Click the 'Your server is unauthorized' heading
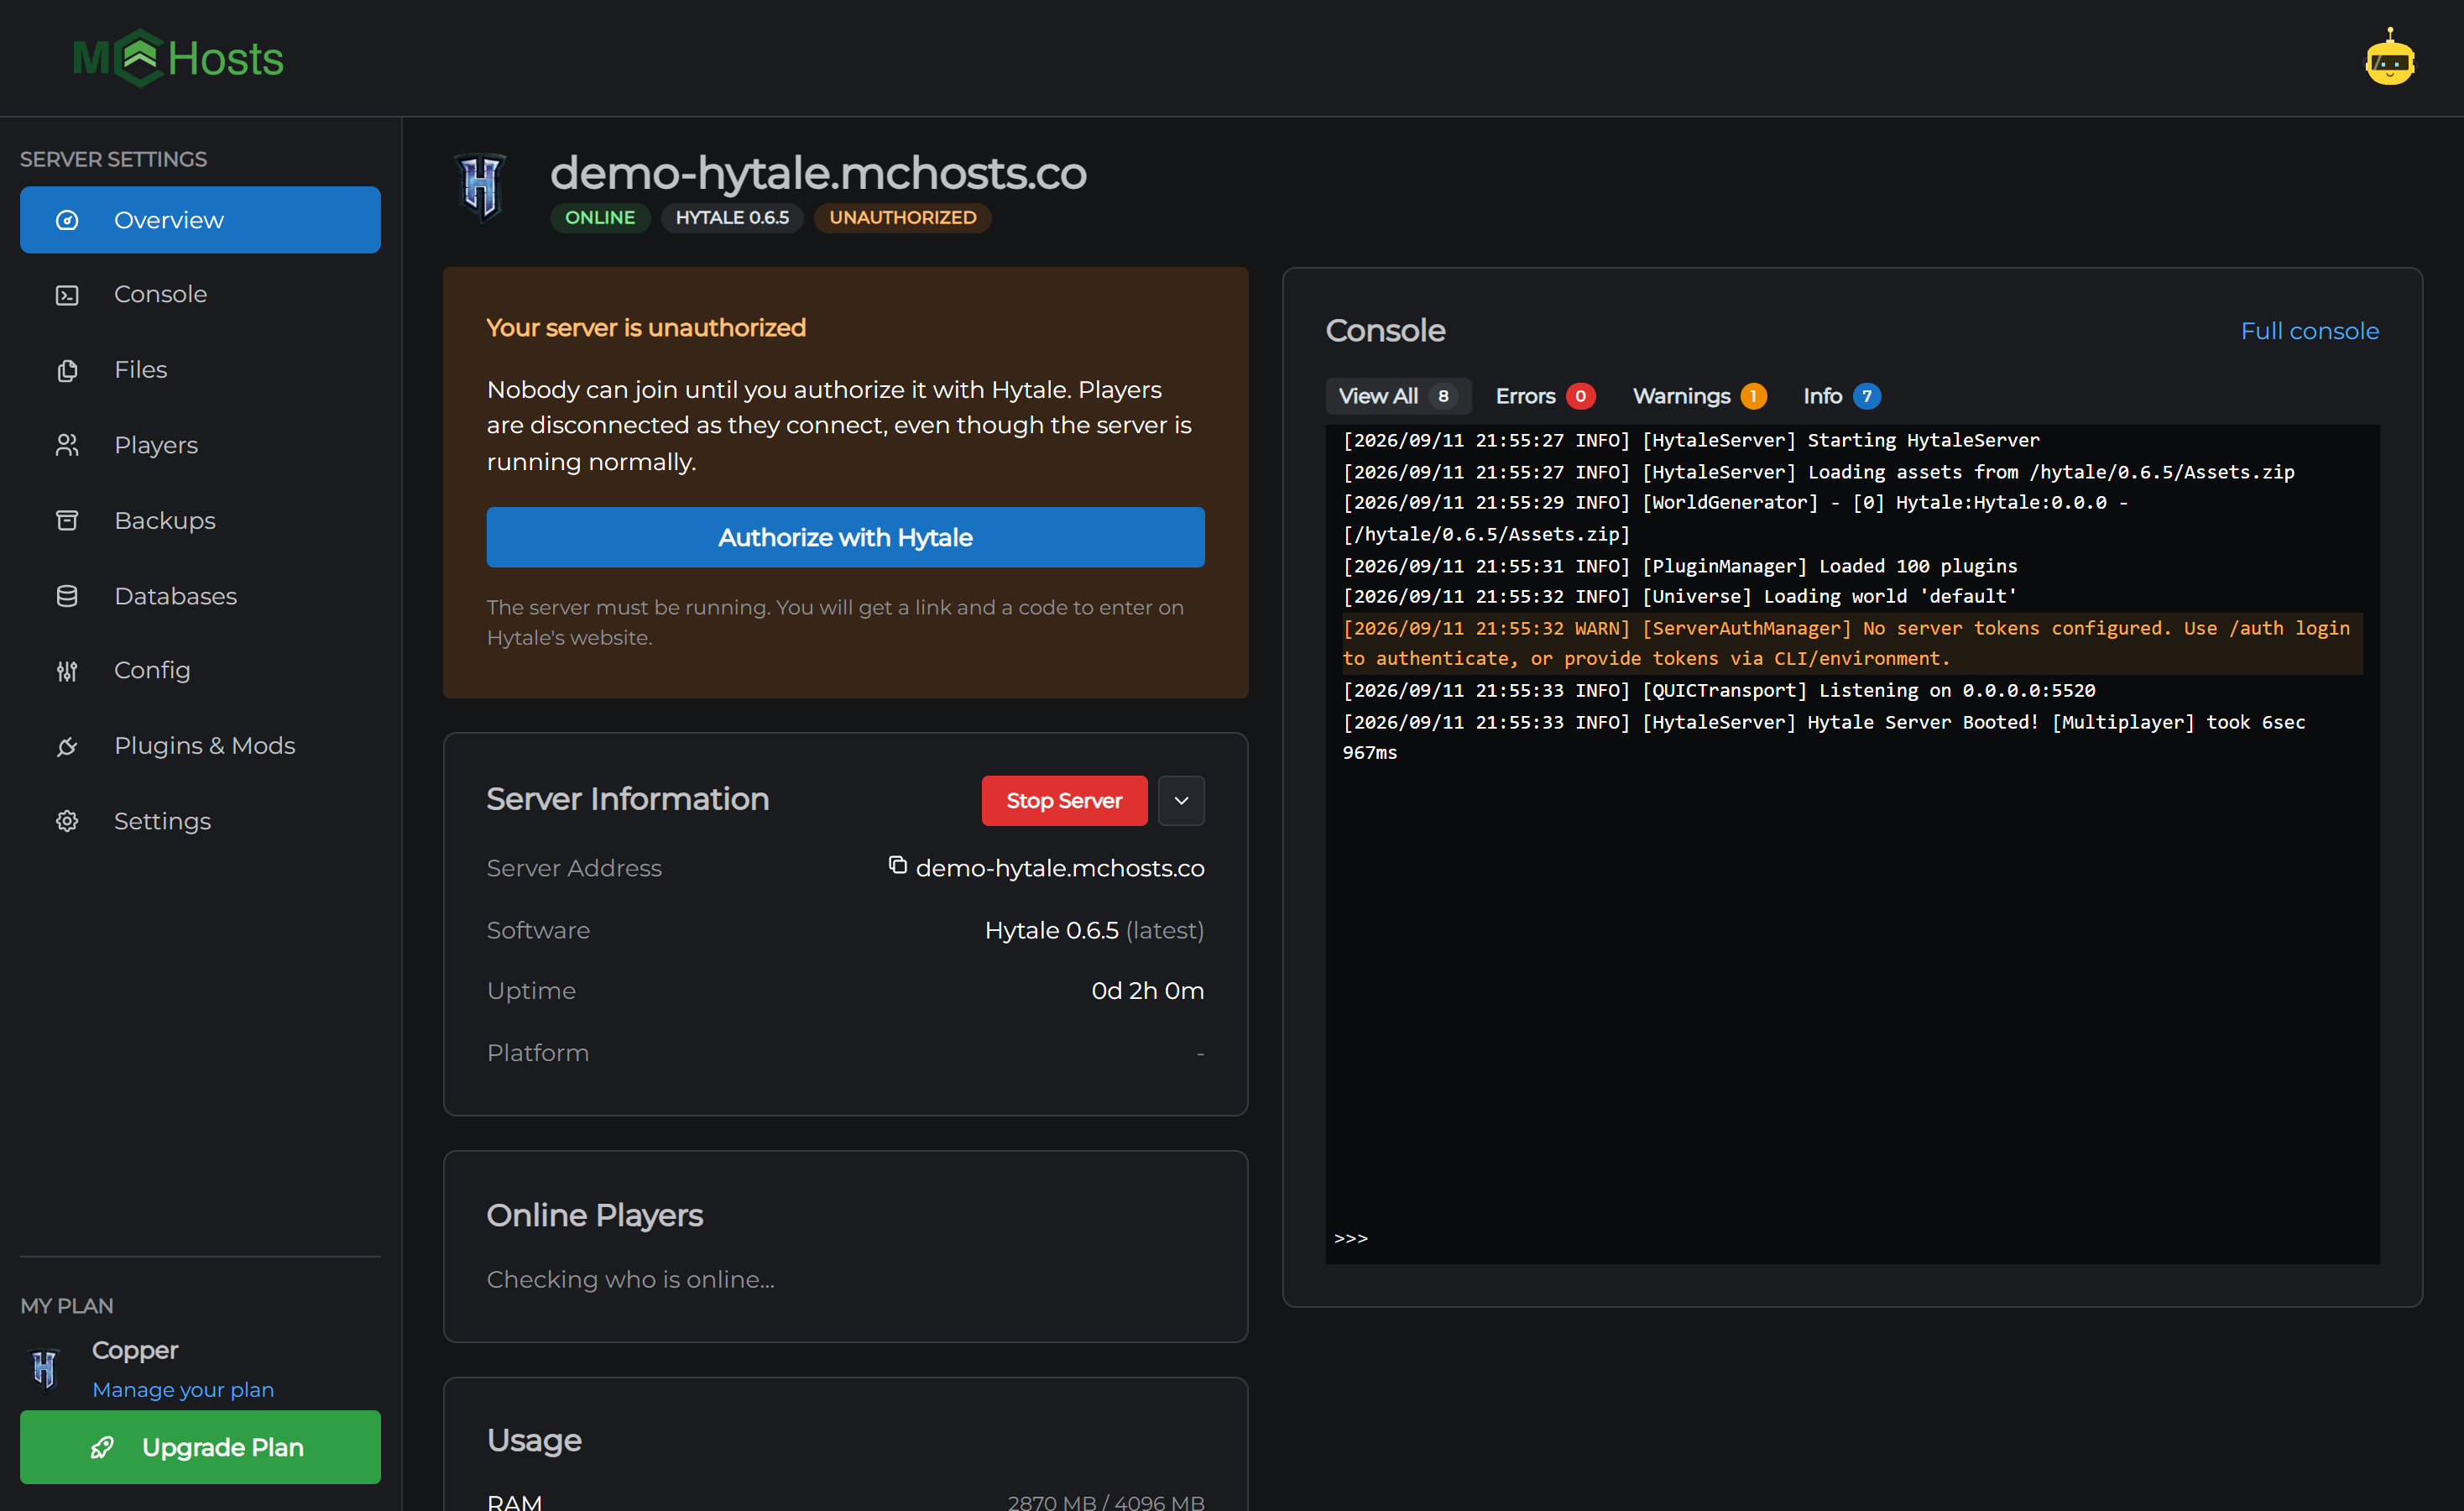Image resolution: width=2464 pixels, height=1511 pixels. point(646,328)
